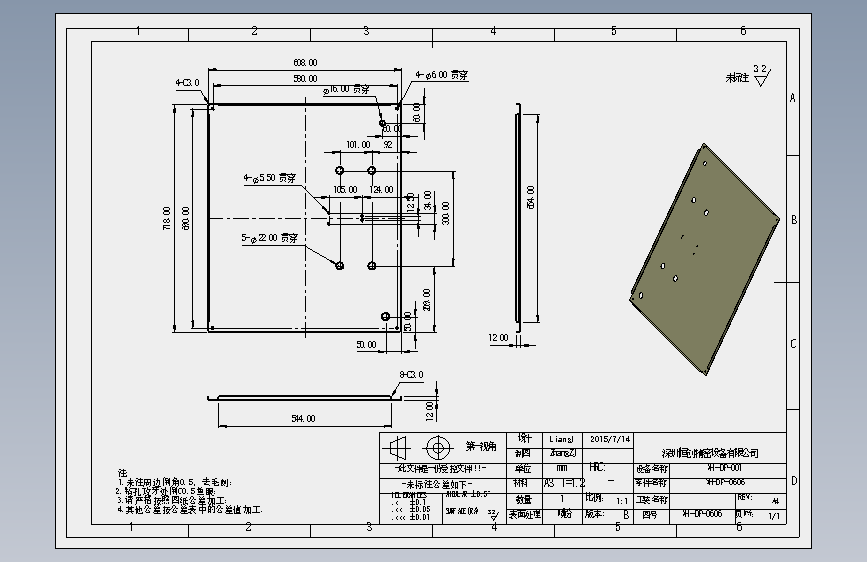Click the surface roughness 3.2 symbol top right
The width and height of the screenshot is (867, 562).
tap(761, 76)
